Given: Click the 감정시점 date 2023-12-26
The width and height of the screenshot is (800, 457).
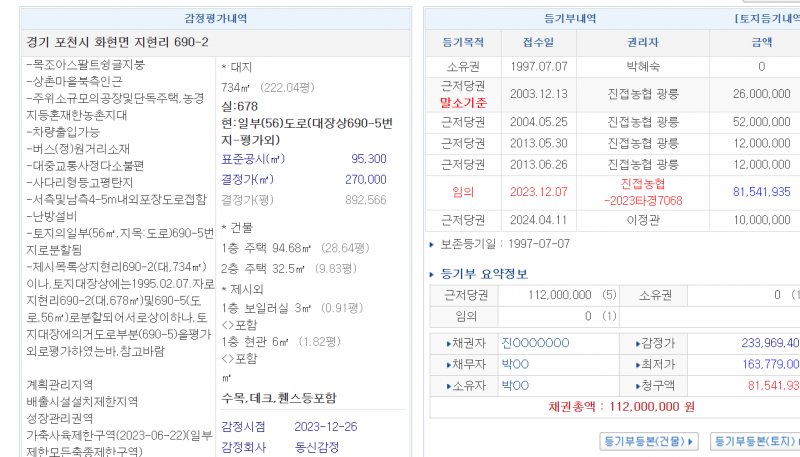Looking at the screenshot, I should [326, 426].
